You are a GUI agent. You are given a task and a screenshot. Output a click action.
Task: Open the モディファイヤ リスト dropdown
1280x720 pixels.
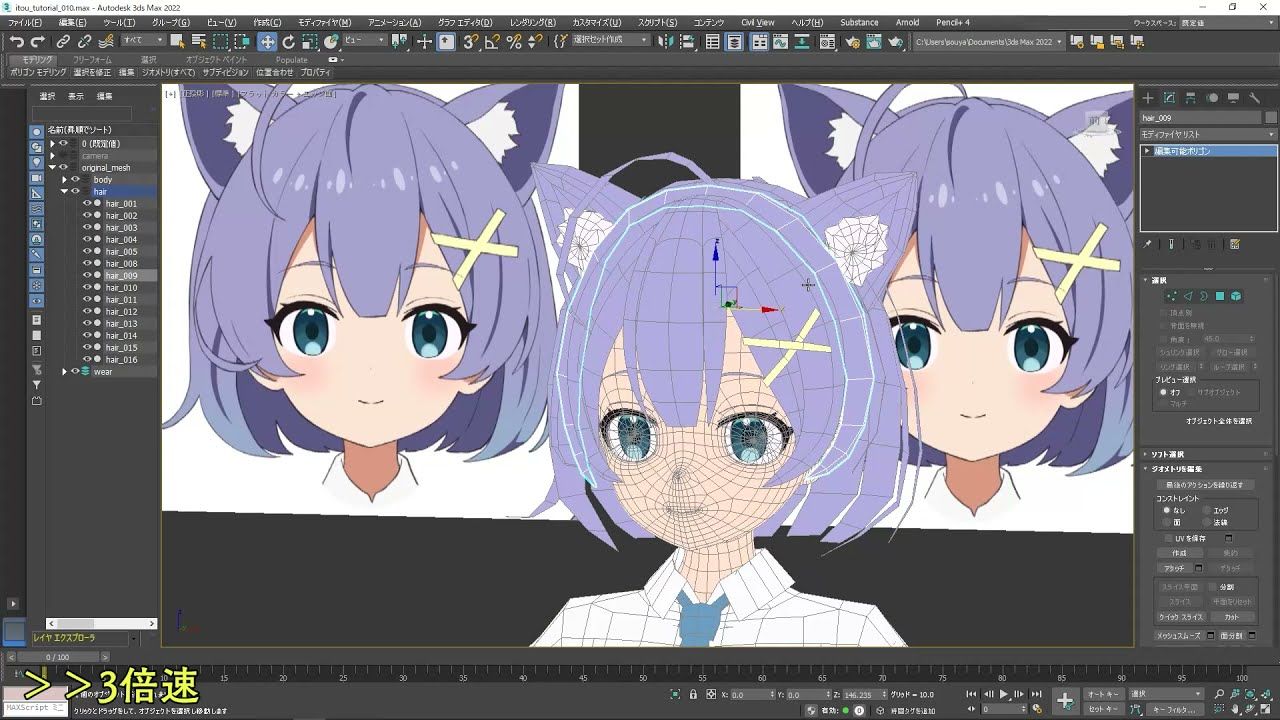(1208, 134)
